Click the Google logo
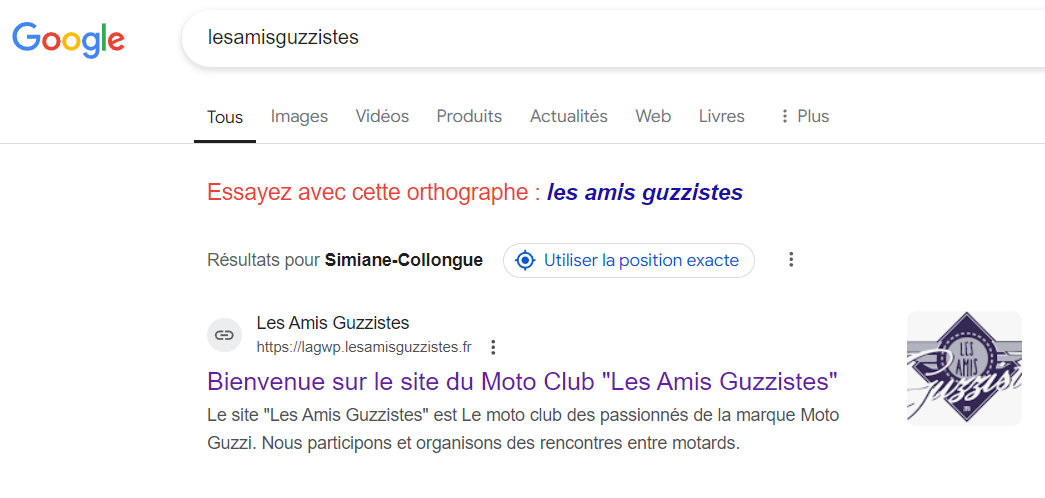The height and width of the screenshot is (498, 1045). [x=68, y=38]
